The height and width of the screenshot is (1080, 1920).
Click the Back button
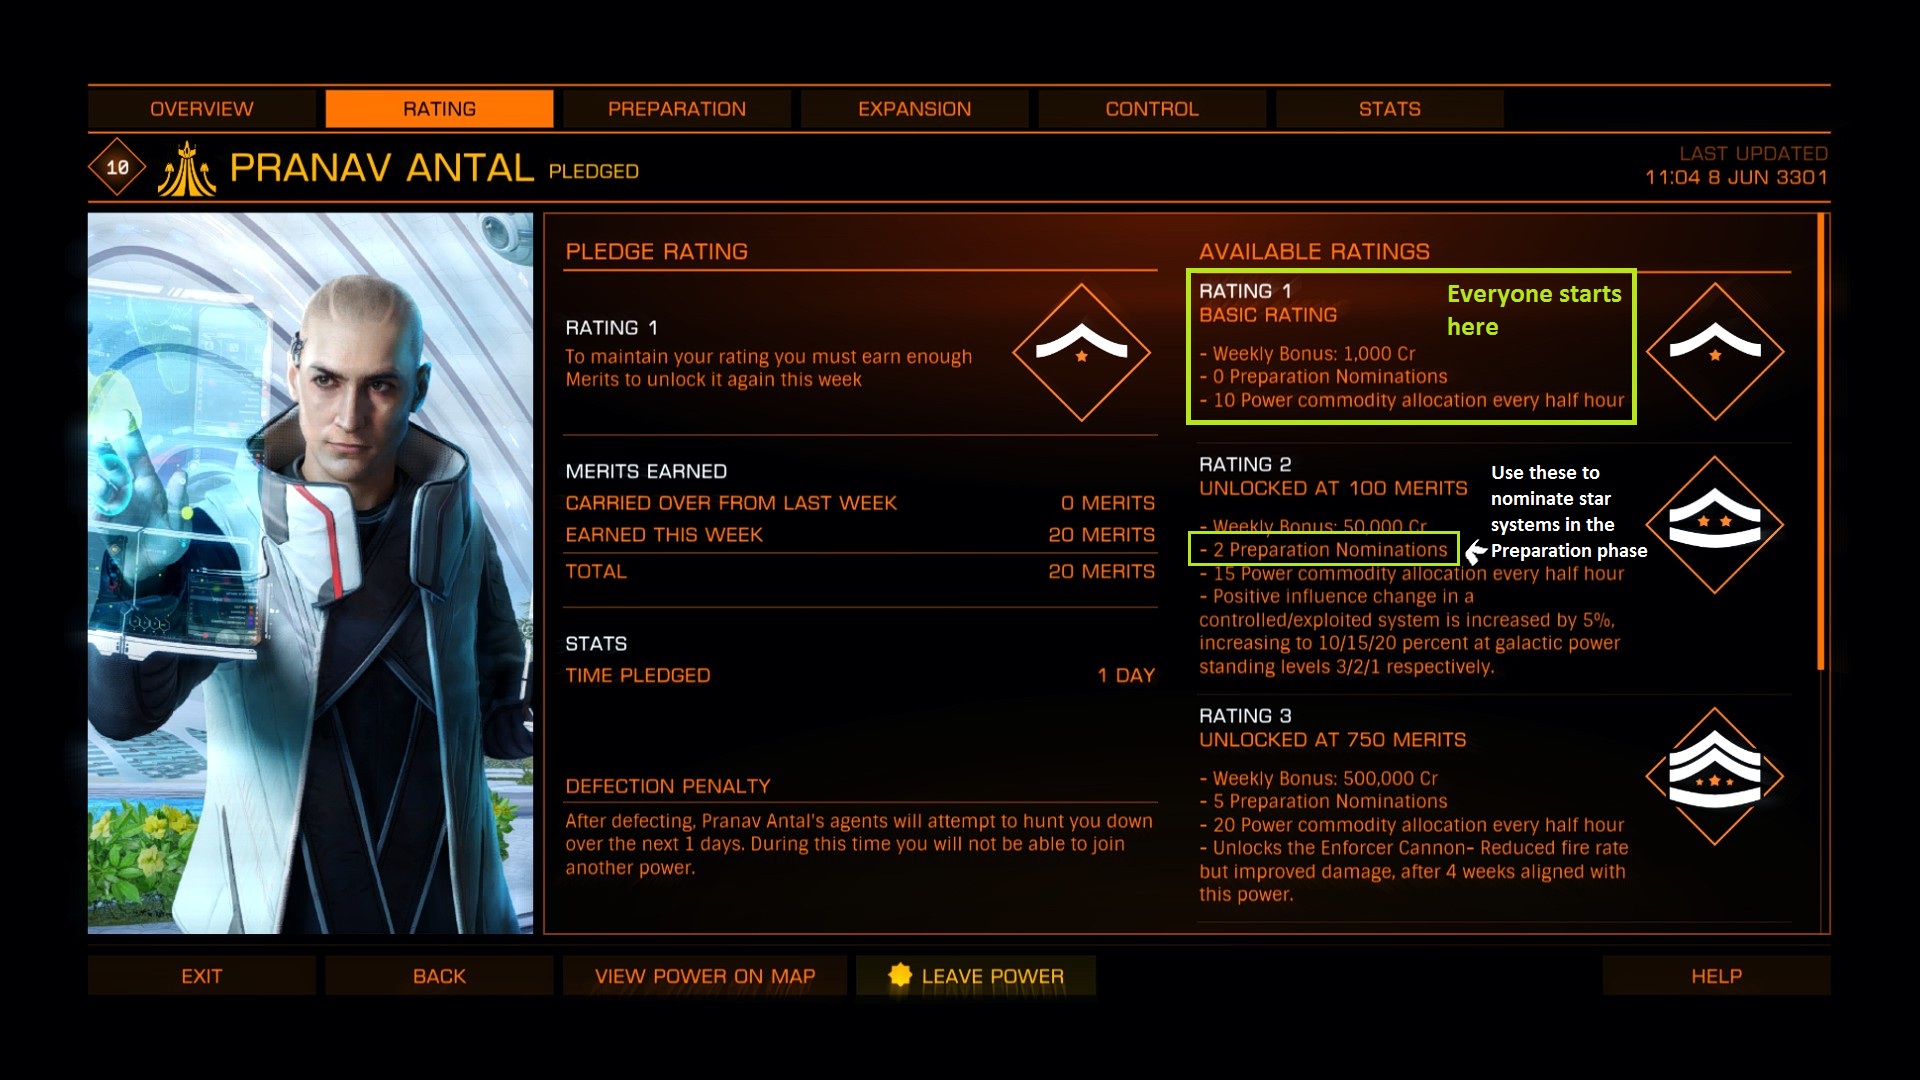pos(439,976)
